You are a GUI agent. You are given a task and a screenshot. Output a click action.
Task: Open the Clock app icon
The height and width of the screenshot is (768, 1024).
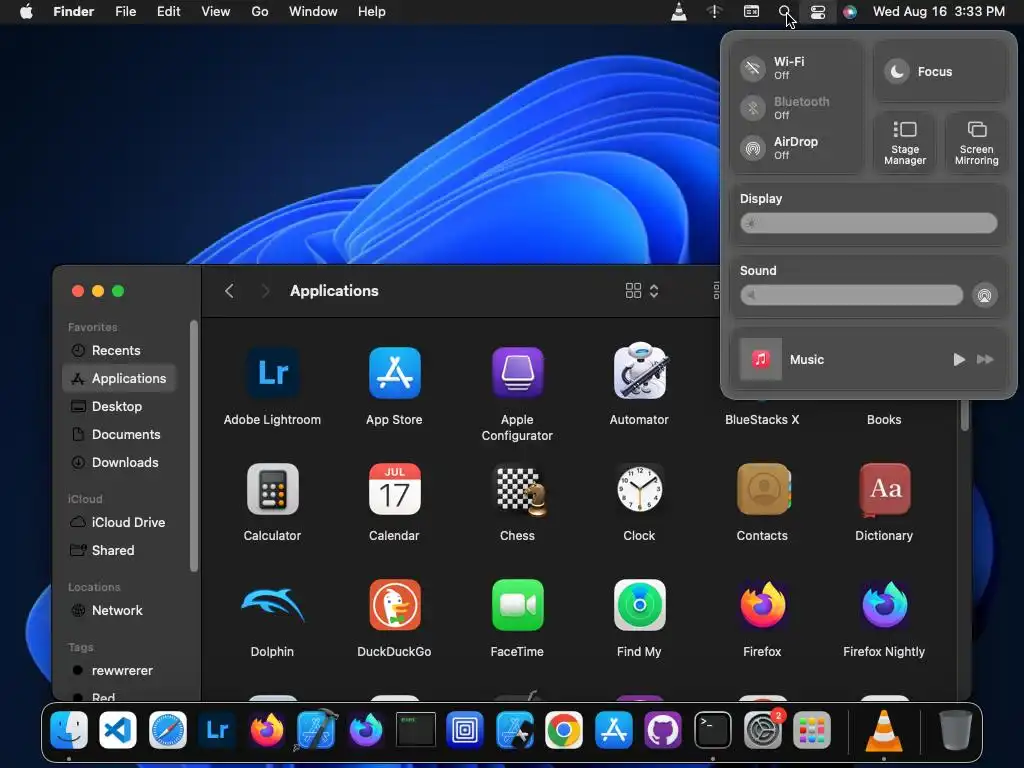[639, 489]
